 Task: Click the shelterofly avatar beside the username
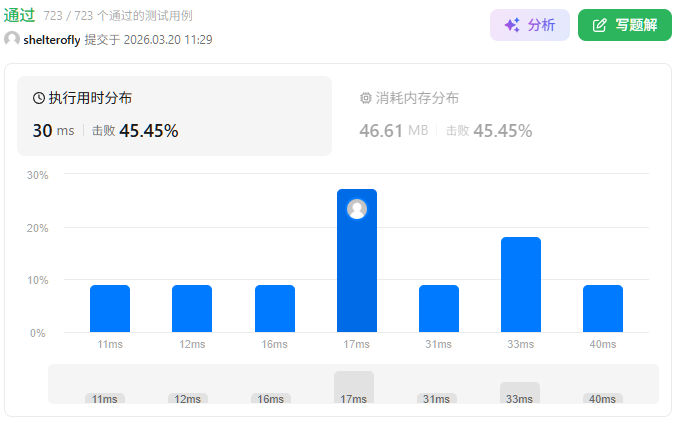point(12,39)
